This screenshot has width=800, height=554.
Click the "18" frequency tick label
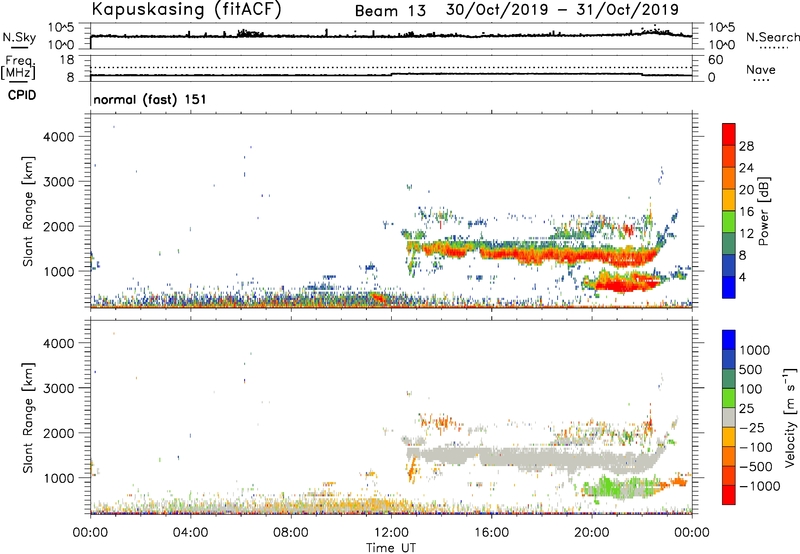coord(66,60)
